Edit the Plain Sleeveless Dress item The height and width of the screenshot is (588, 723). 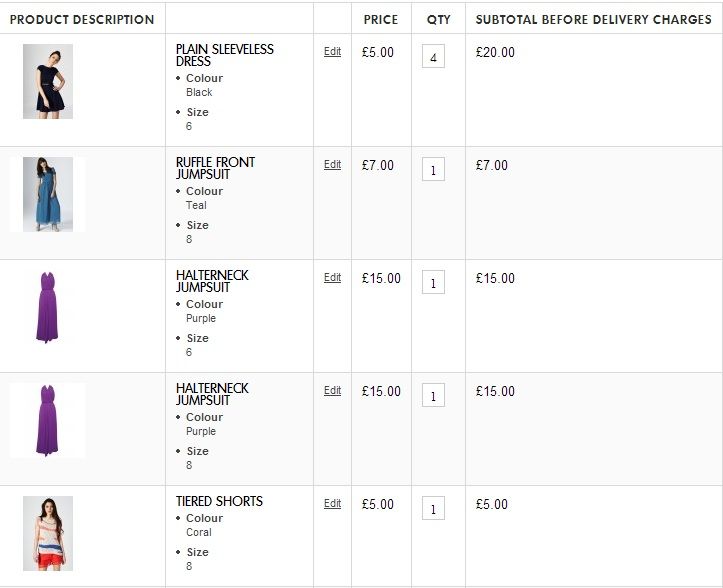point(332,52)
